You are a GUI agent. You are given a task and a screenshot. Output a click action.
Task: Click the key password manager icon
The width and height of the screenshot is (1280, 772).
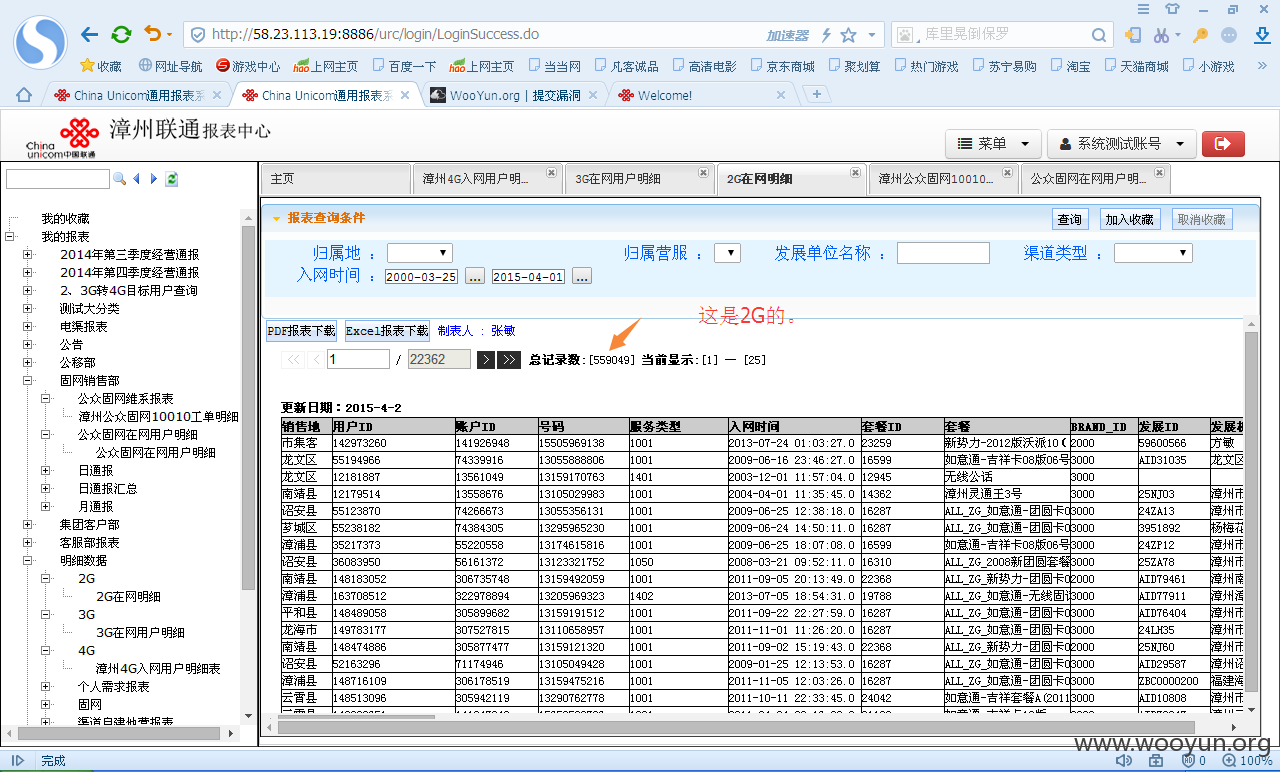point(1200,35)
